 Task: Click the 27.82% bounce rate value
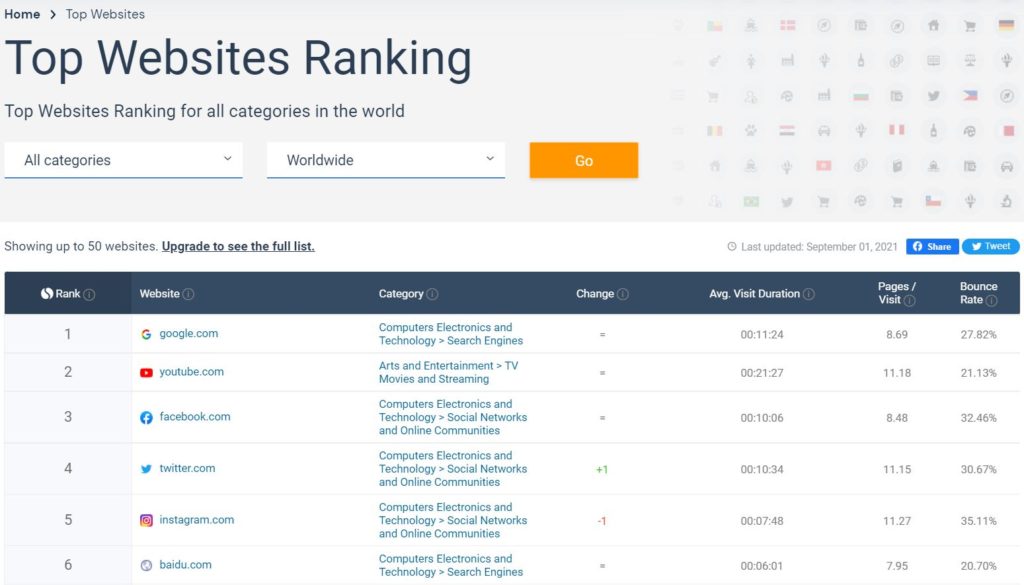[978, 334]
